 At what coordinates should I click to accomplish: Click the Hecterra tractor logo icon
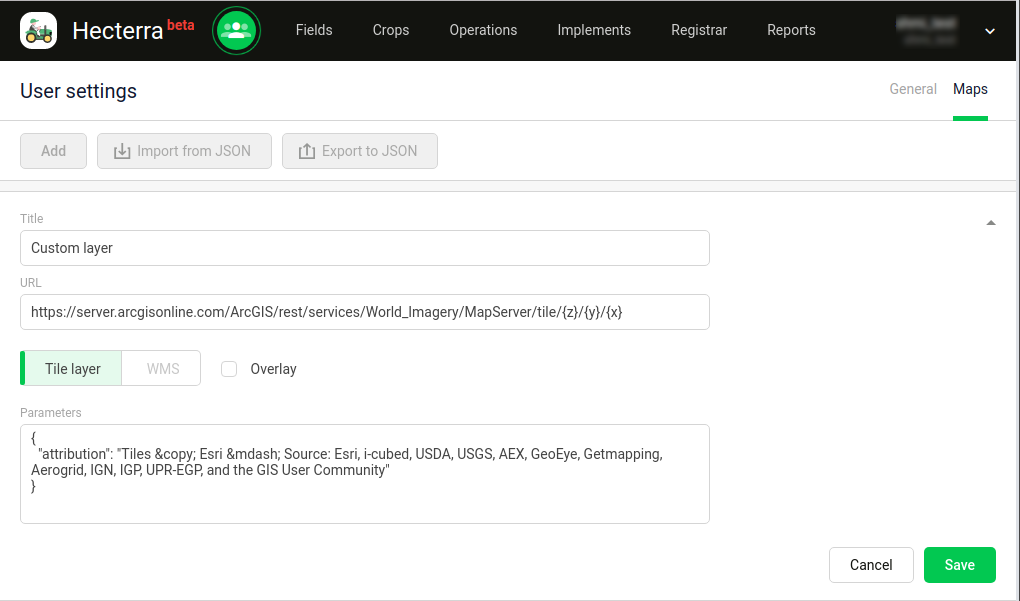point(38,31)
